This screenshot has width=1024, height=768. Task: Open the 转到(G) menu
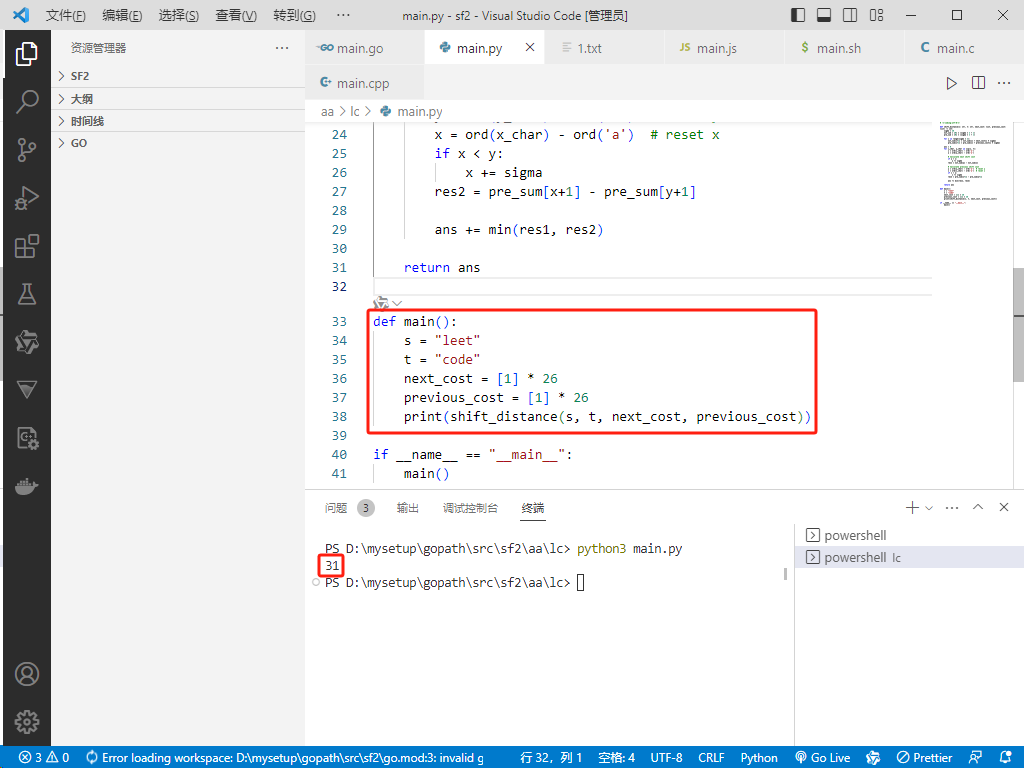pyautogui.click(x=294, y=15)
